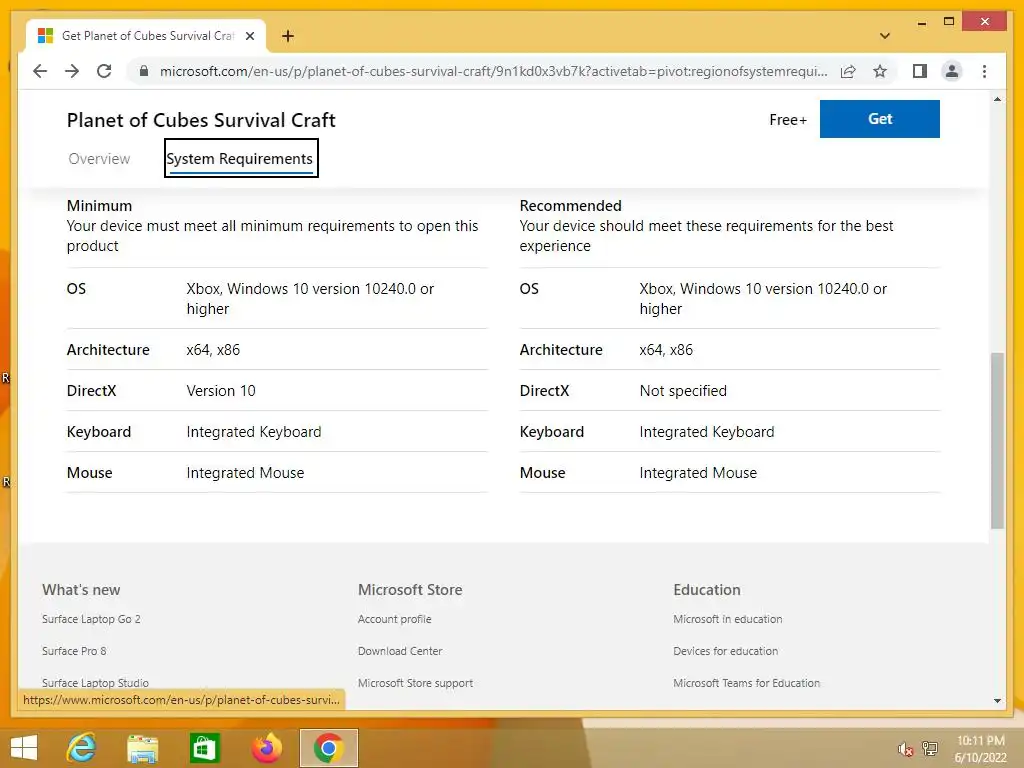Open Microsoft in education link
This screenshot has height=768, width=1024.
tap(728, 619)
